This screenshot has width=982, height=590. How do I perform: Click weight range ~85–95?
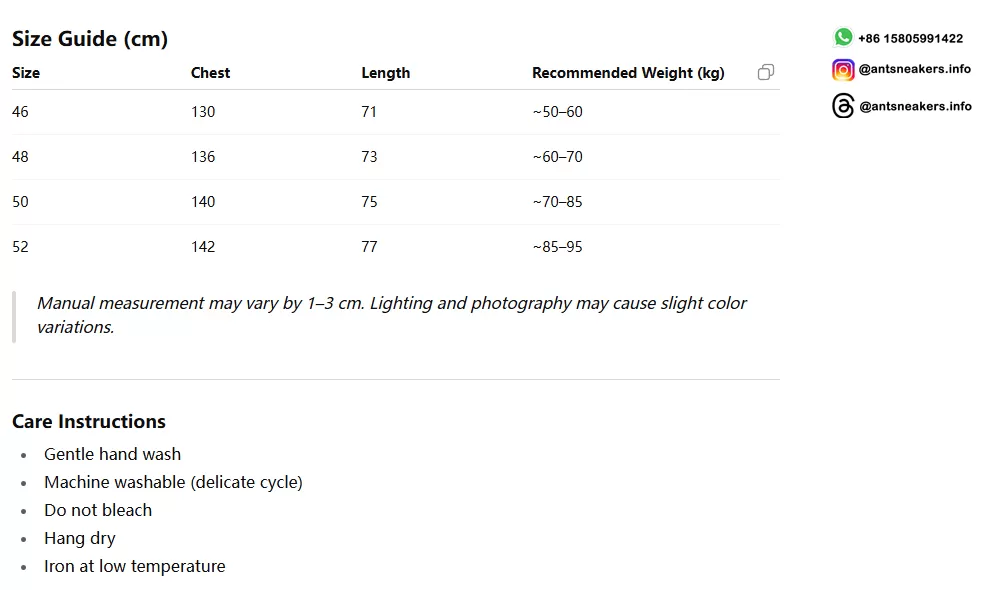click(x=557, y=247)
